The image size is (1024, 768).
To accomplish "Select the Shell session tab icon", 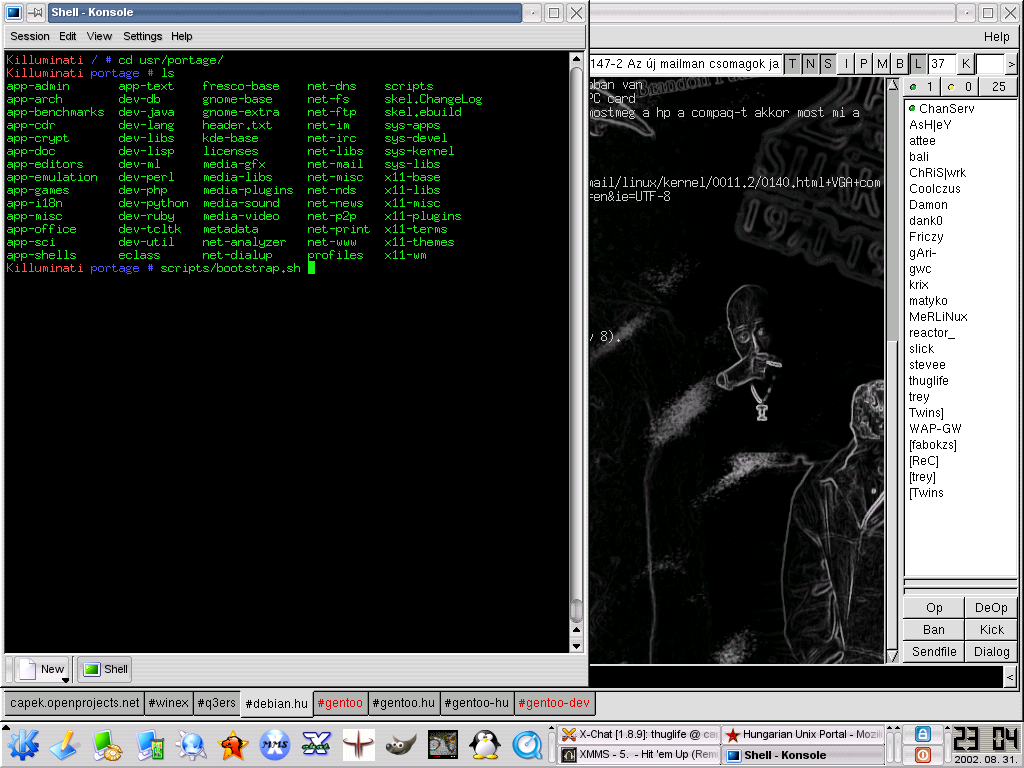I will point(92,669).
